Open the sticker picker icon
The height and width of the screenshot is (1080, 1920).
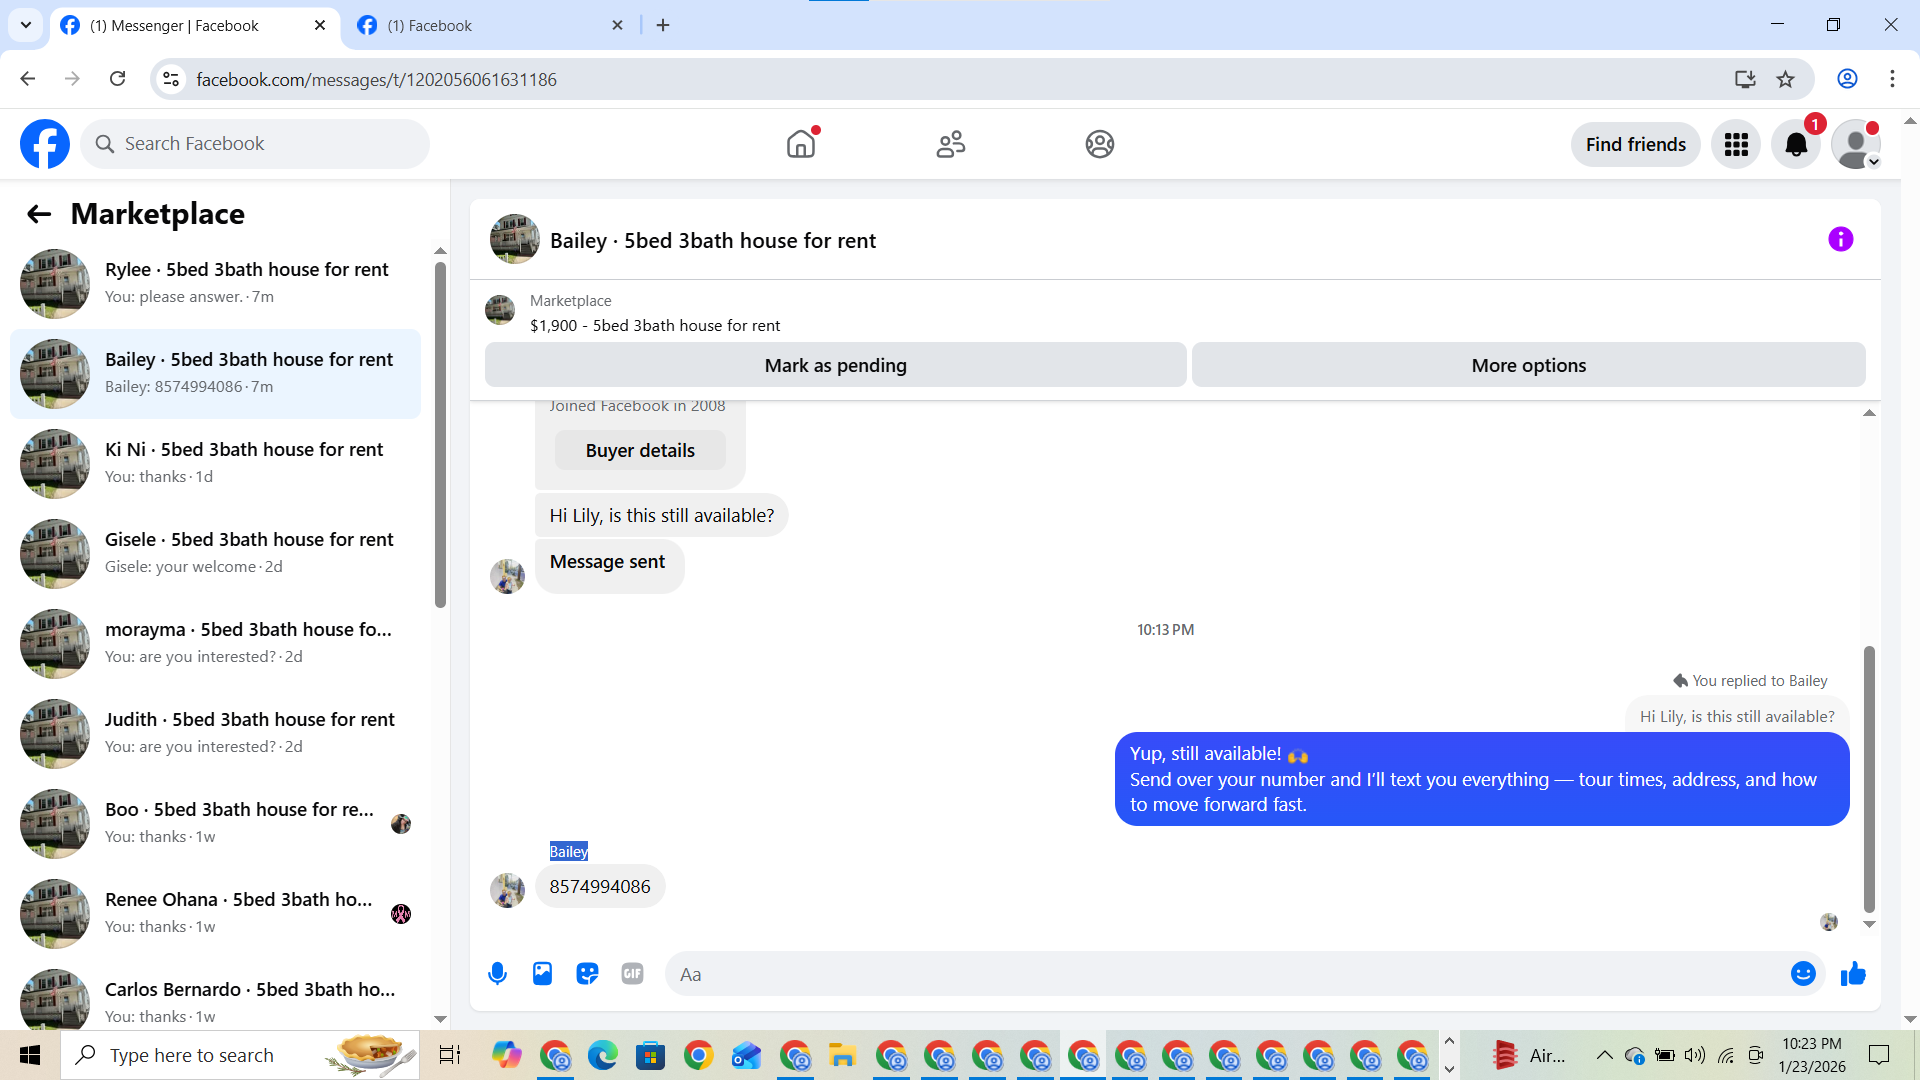tap(587, 973)
